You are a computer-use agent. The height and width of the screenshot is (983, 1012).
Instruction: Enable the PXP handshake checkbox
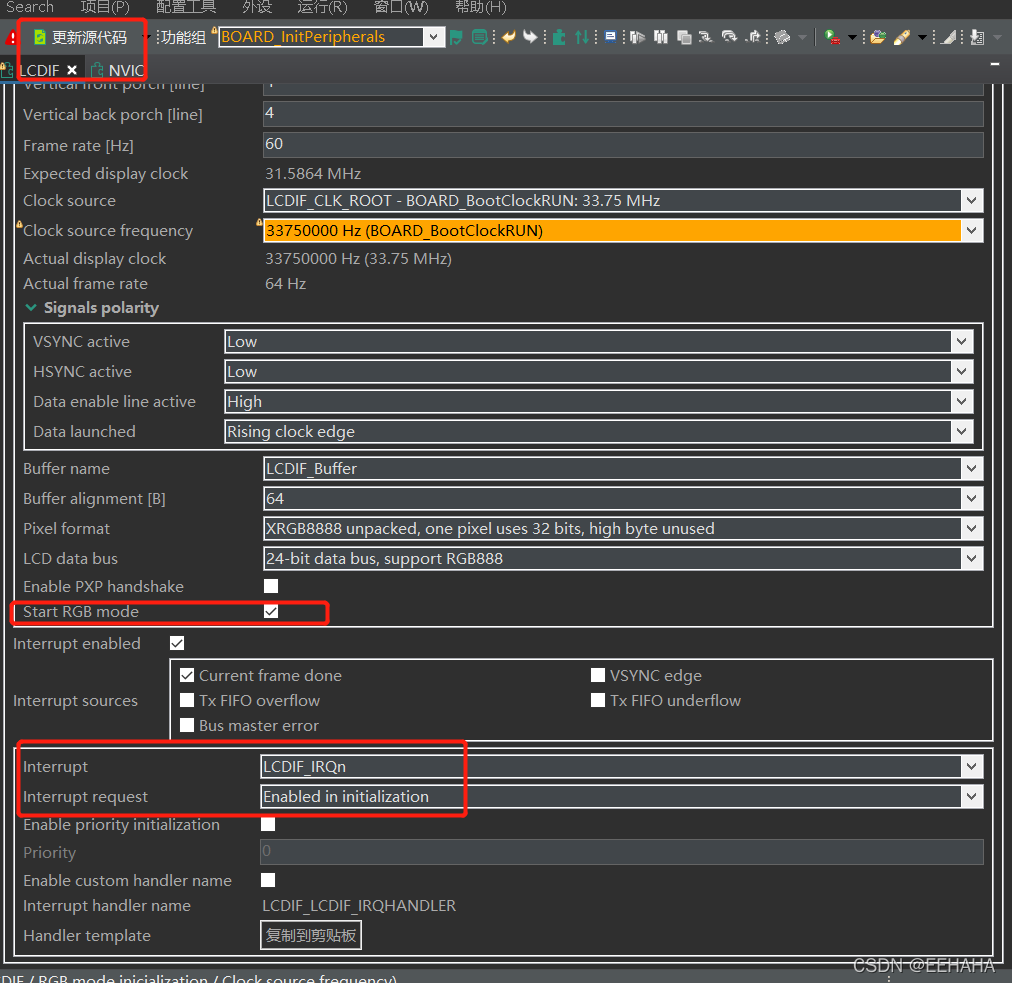click(x=271, y=586)
